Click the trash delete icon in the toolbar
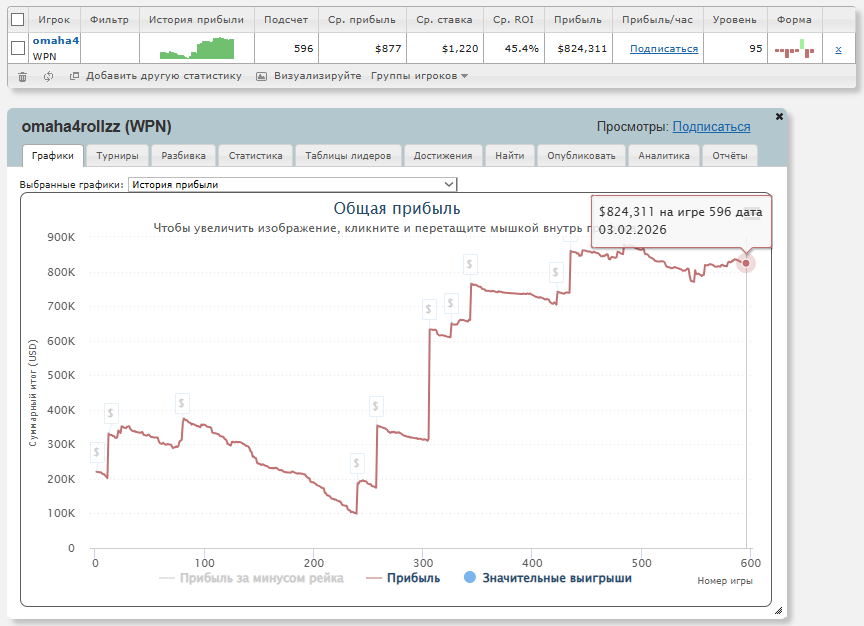This screenshot has height=626, width=864. [23, 76]
